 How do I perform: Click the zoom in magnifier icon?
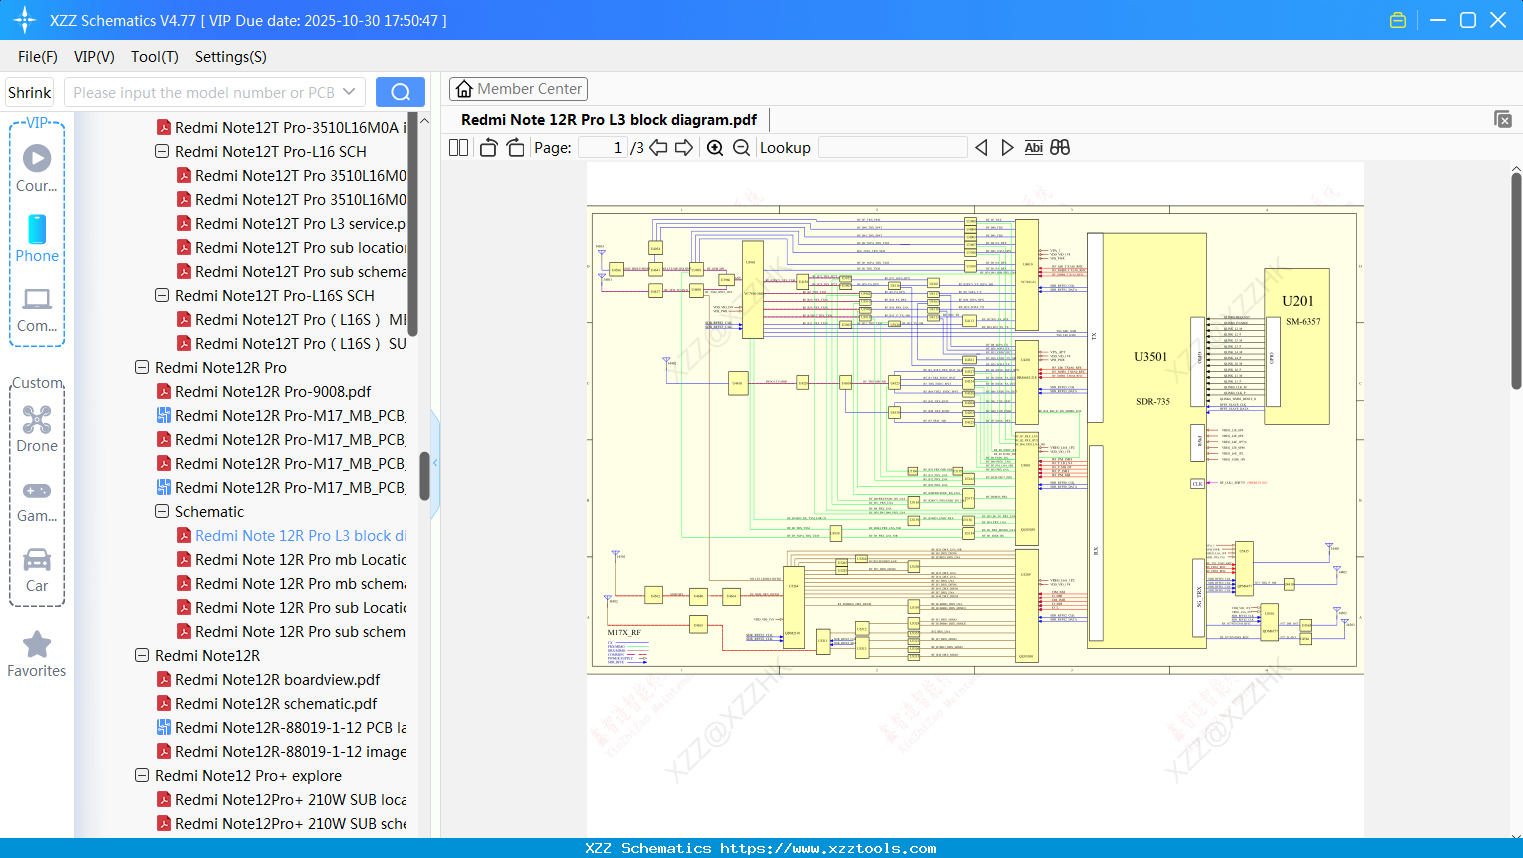coord(715,148)
